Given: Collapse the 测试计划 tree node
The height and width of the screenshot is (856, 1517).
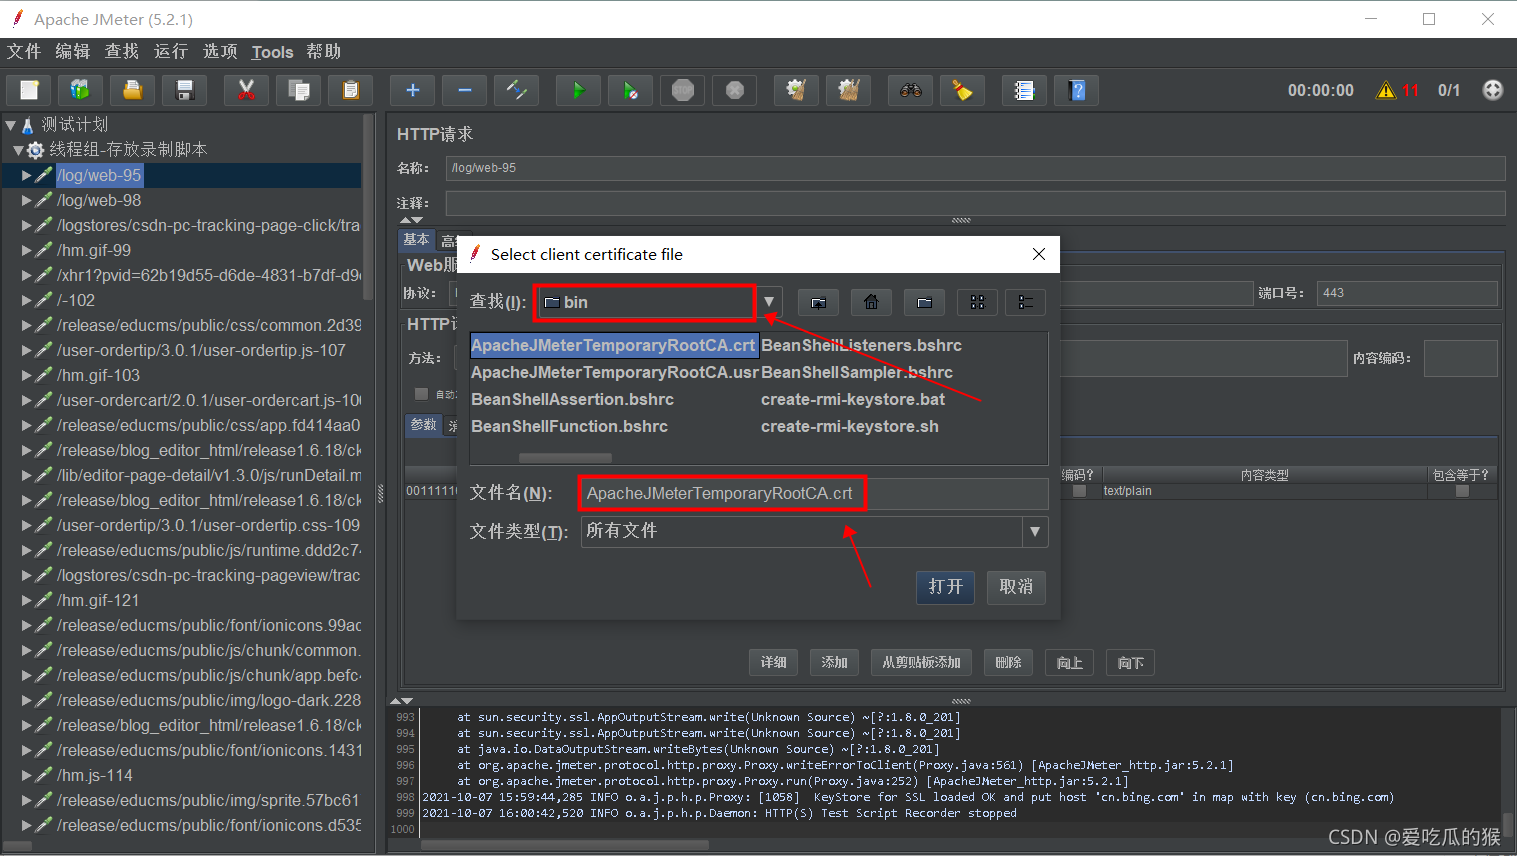Looking at the screenshot, I should click(x=10, y=125).
